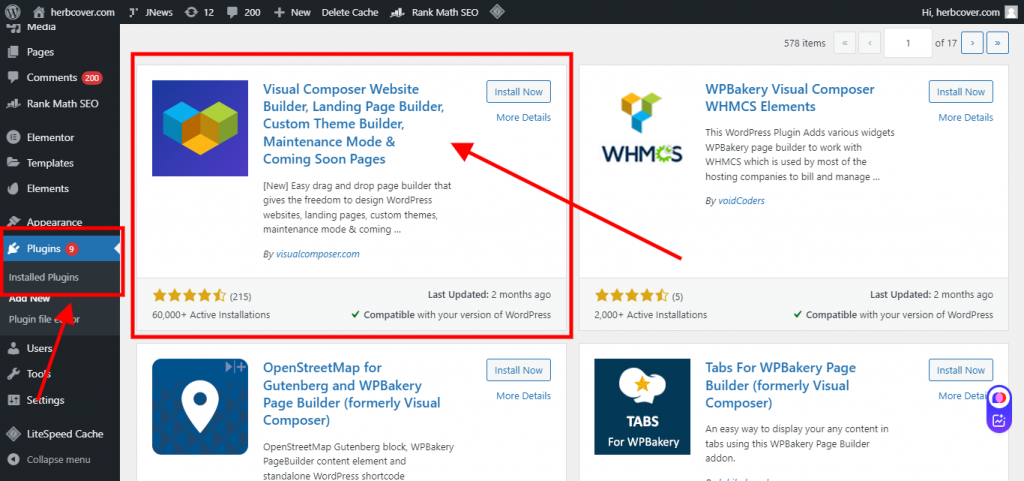Open the Elementor sidebar menu
The image size is (1024, 481).
49,137
